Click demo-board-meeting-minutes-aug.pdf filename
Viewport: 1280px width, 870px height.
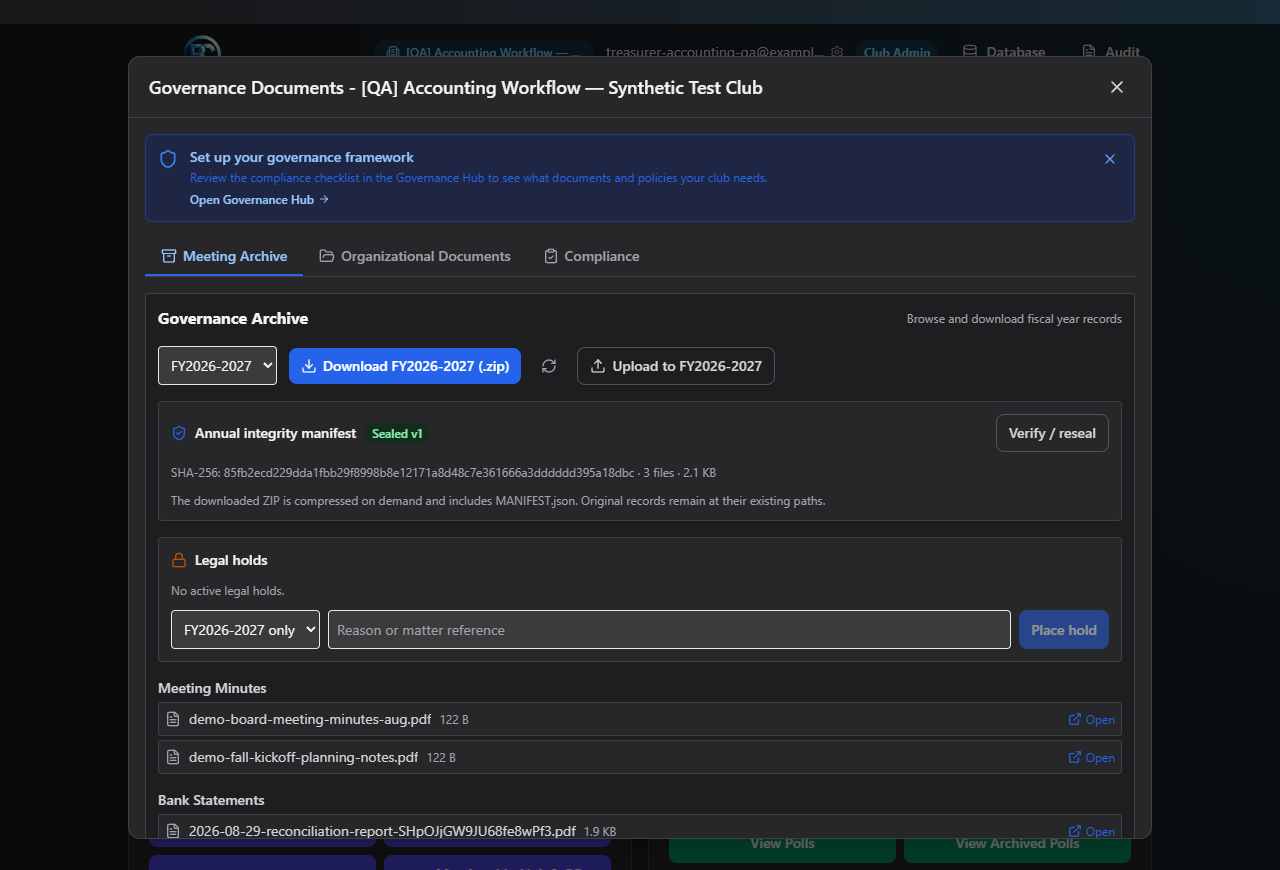pos(310,719)
